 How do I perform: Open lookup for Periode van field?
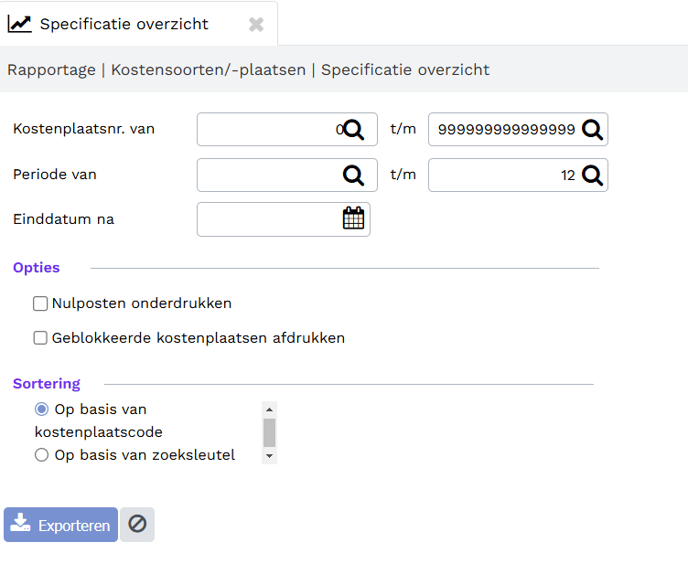tap(353, 175)
